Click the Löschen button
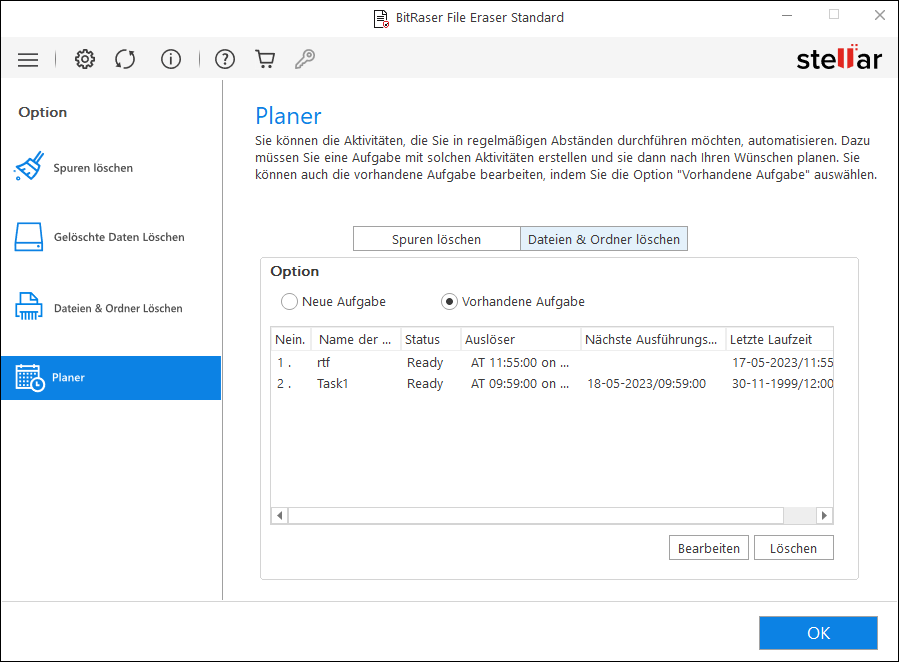The width and height of the screenshot is (899, 662). (x=794, y=548)
